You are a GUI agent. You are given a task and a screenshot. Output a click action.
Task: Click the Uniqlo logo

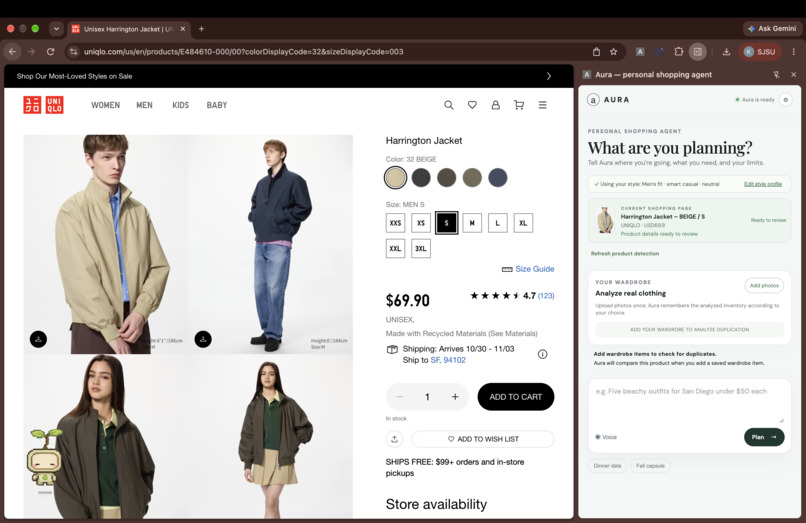tap(44, 105)
